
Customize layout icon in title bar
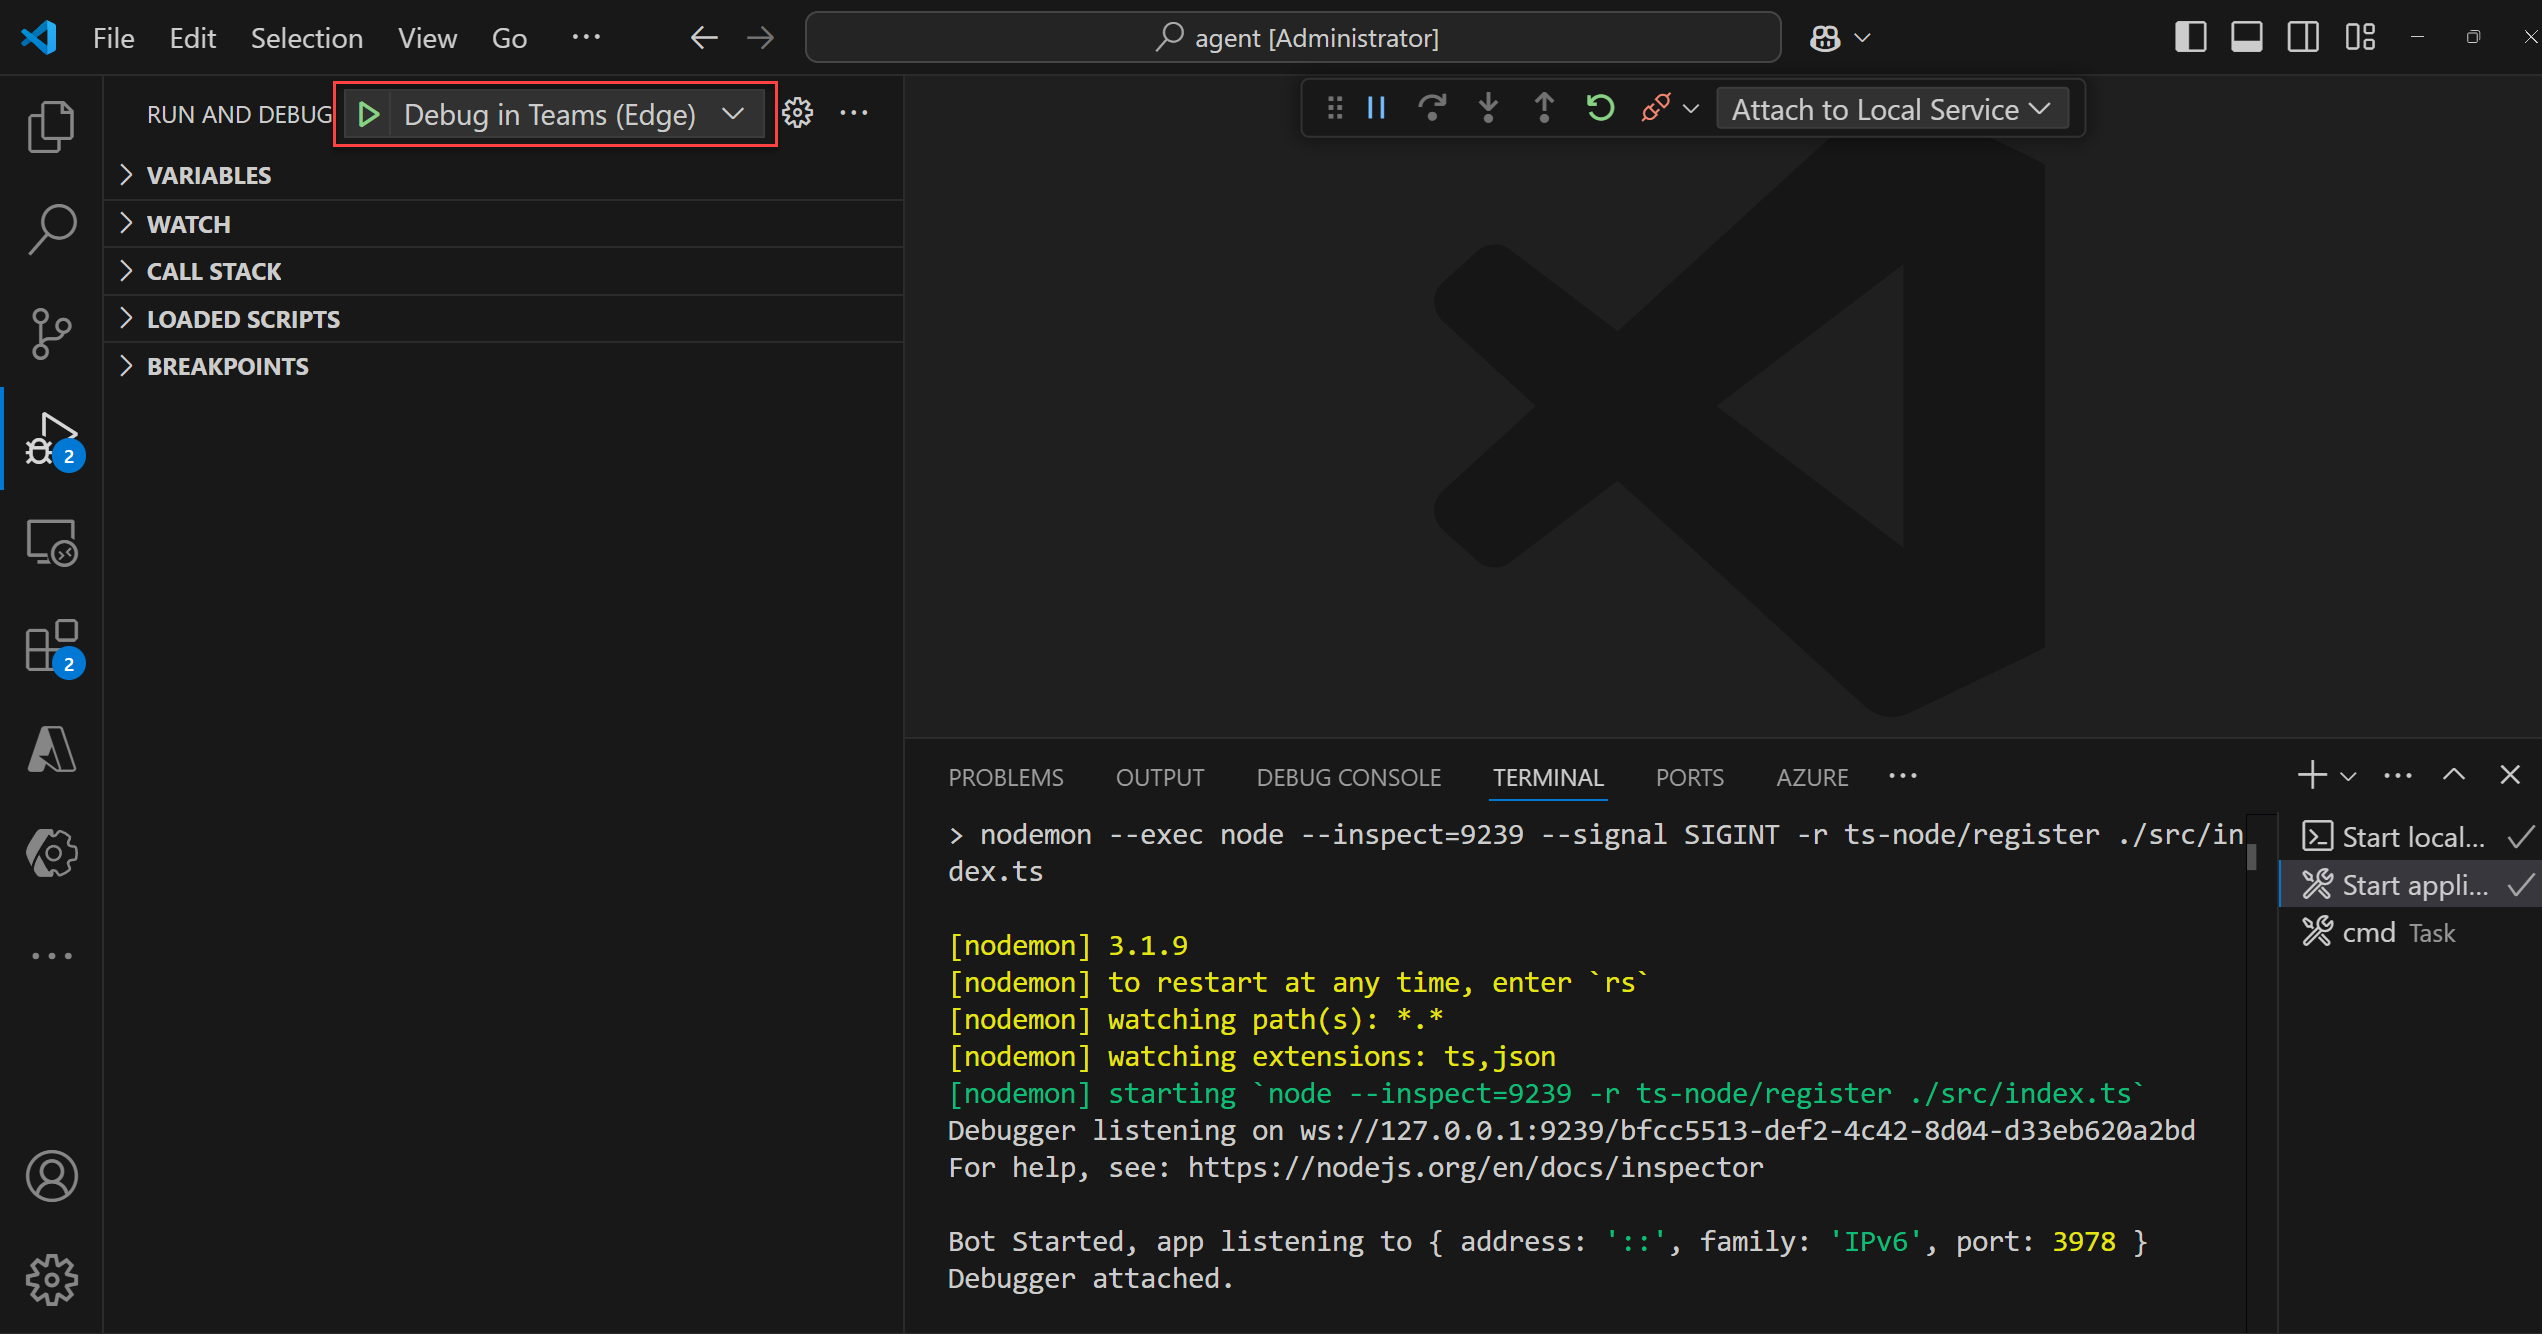(x=2360, y=38)
